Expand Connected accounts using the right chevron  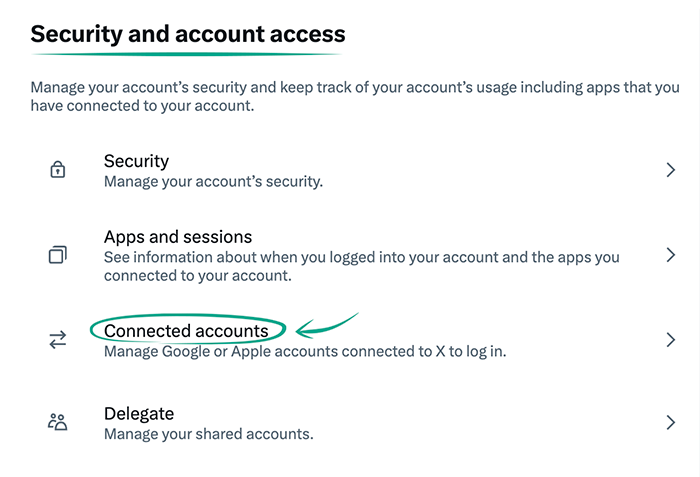(671, 340)
